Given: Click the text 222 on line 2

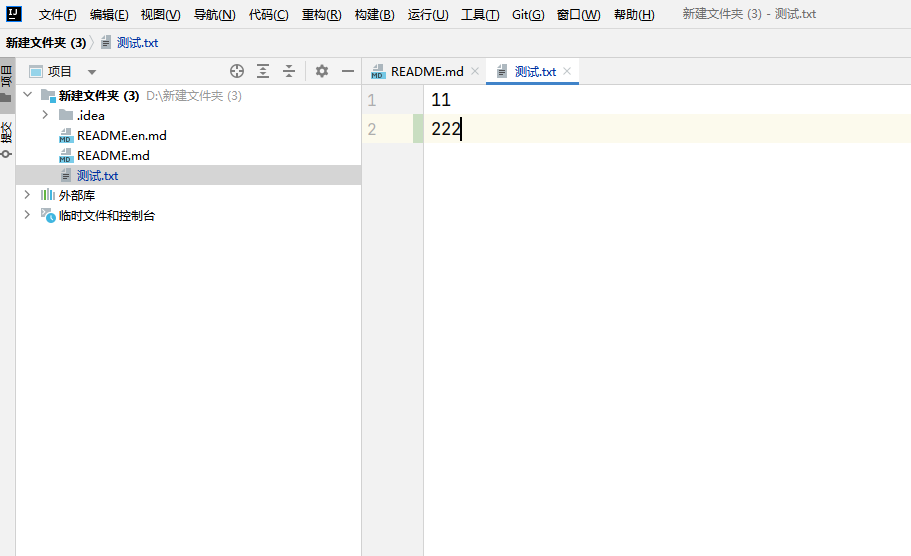Looking at the screenshot, I should click(x=446, y=128).
